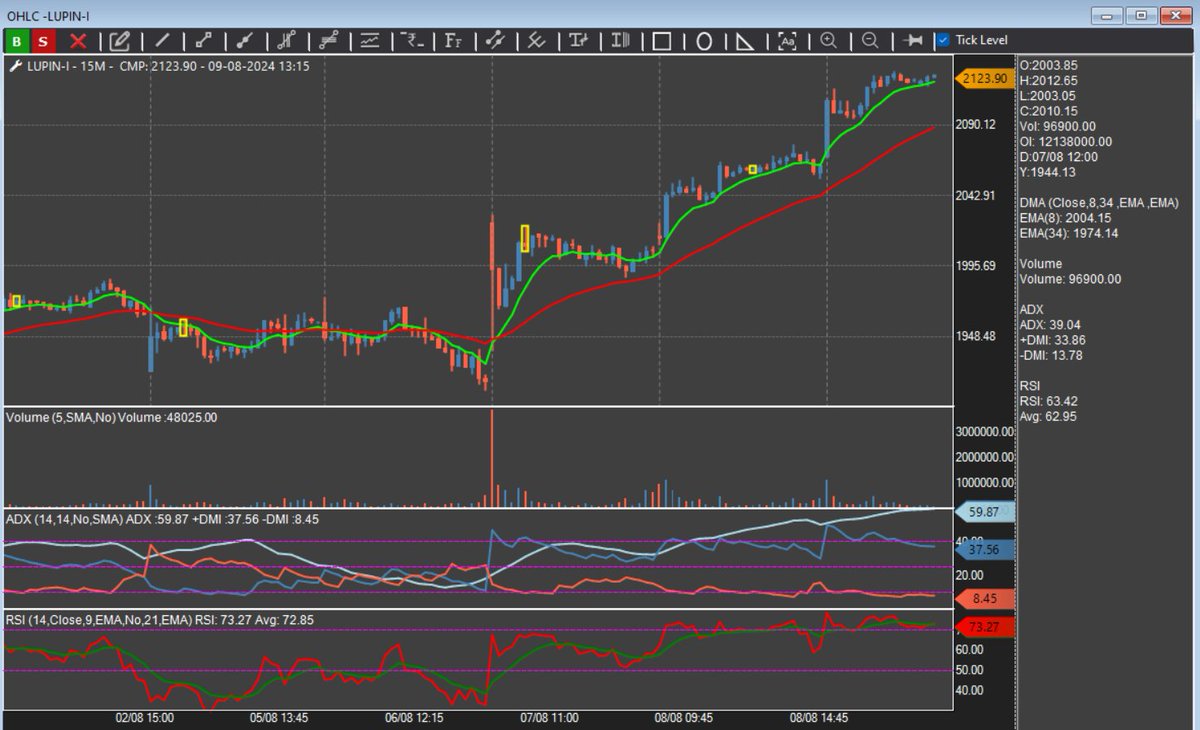Click the RSI 73.27 value label
Screen dimensions: 1200x730
(984, 627)
